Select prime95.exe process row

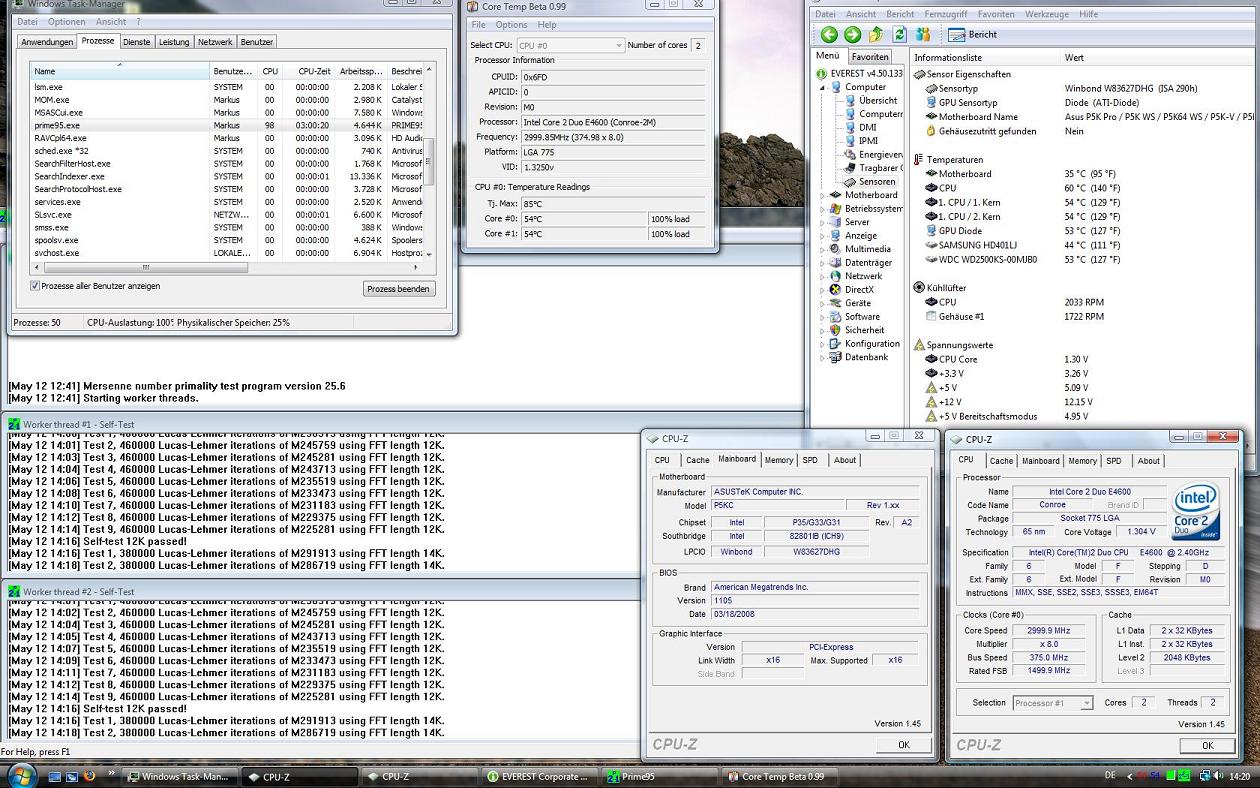(226, 126)
